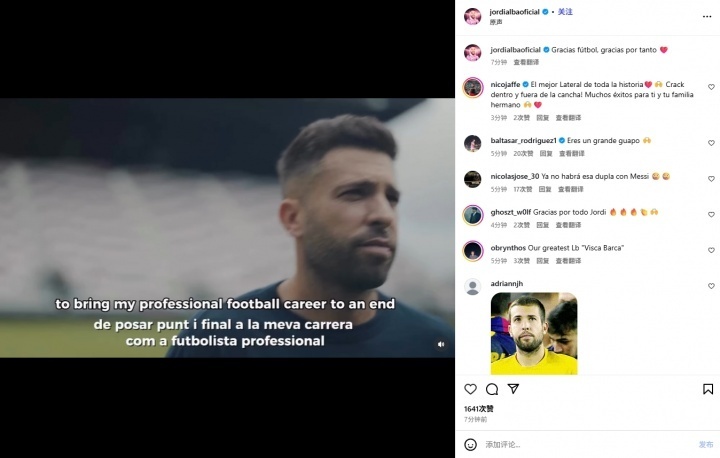Open comments via speech bubble icon
Screen dimensions: 720x458
(492, 389)
